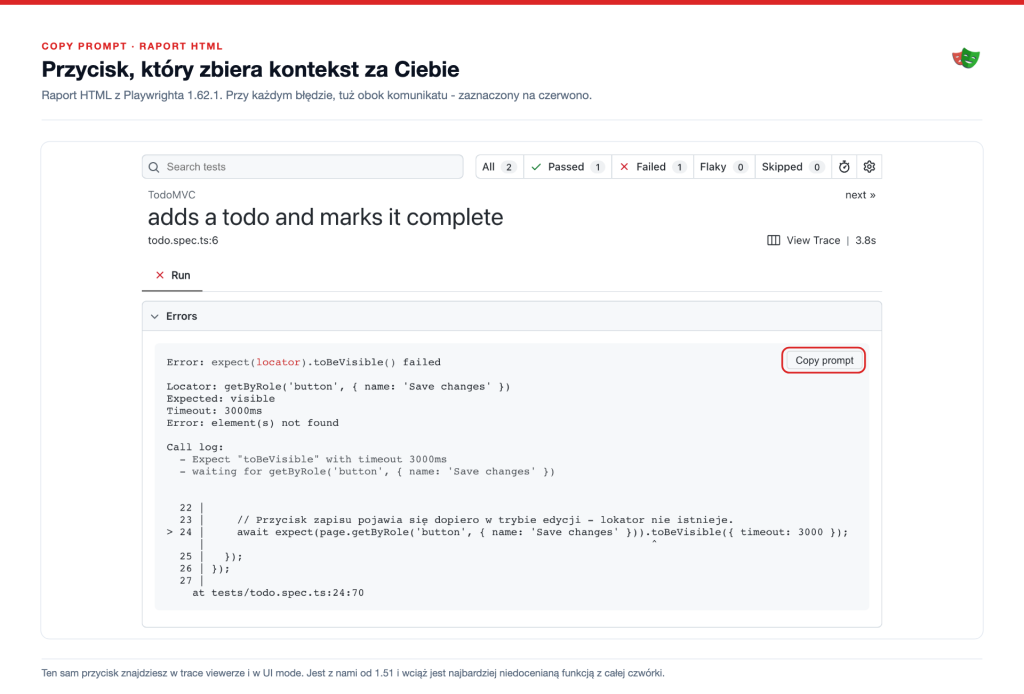1024x694 pixels.
Task: Click the green check icon in Passed
Action: coord(536,167)
